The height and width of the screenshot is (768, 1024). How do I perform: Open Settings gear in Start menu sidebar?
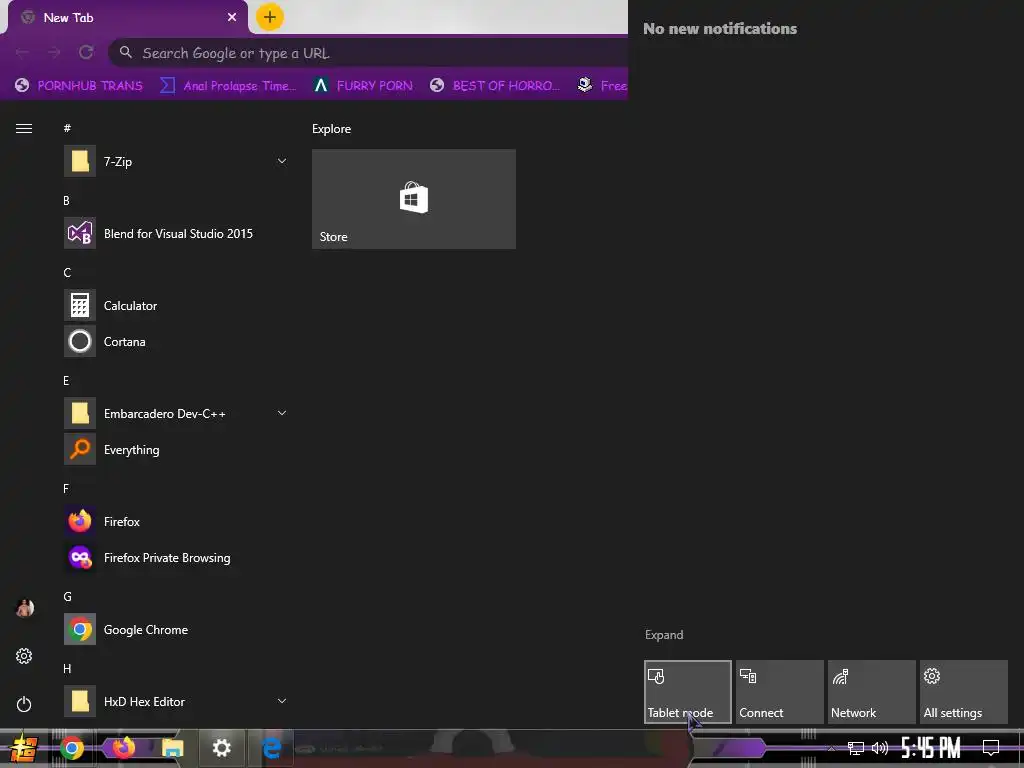click(24, 656)
